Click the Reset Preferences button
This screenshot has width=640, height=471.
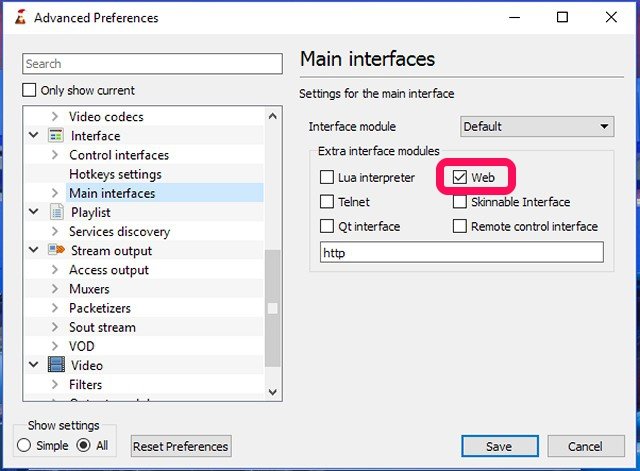pyautogui.click(x=181, y=446)
